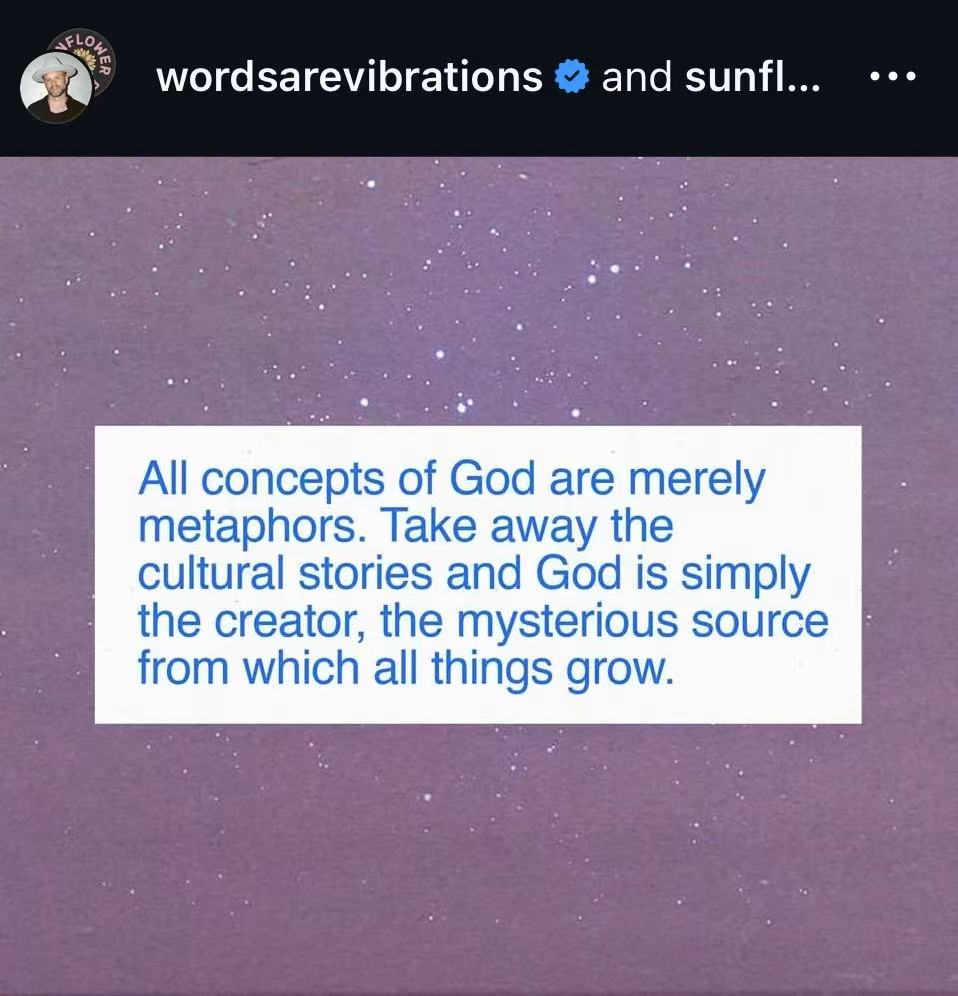958x996 pixels.
Task: Tap the line 'from which all things grow.'
Action: point(405,670)
